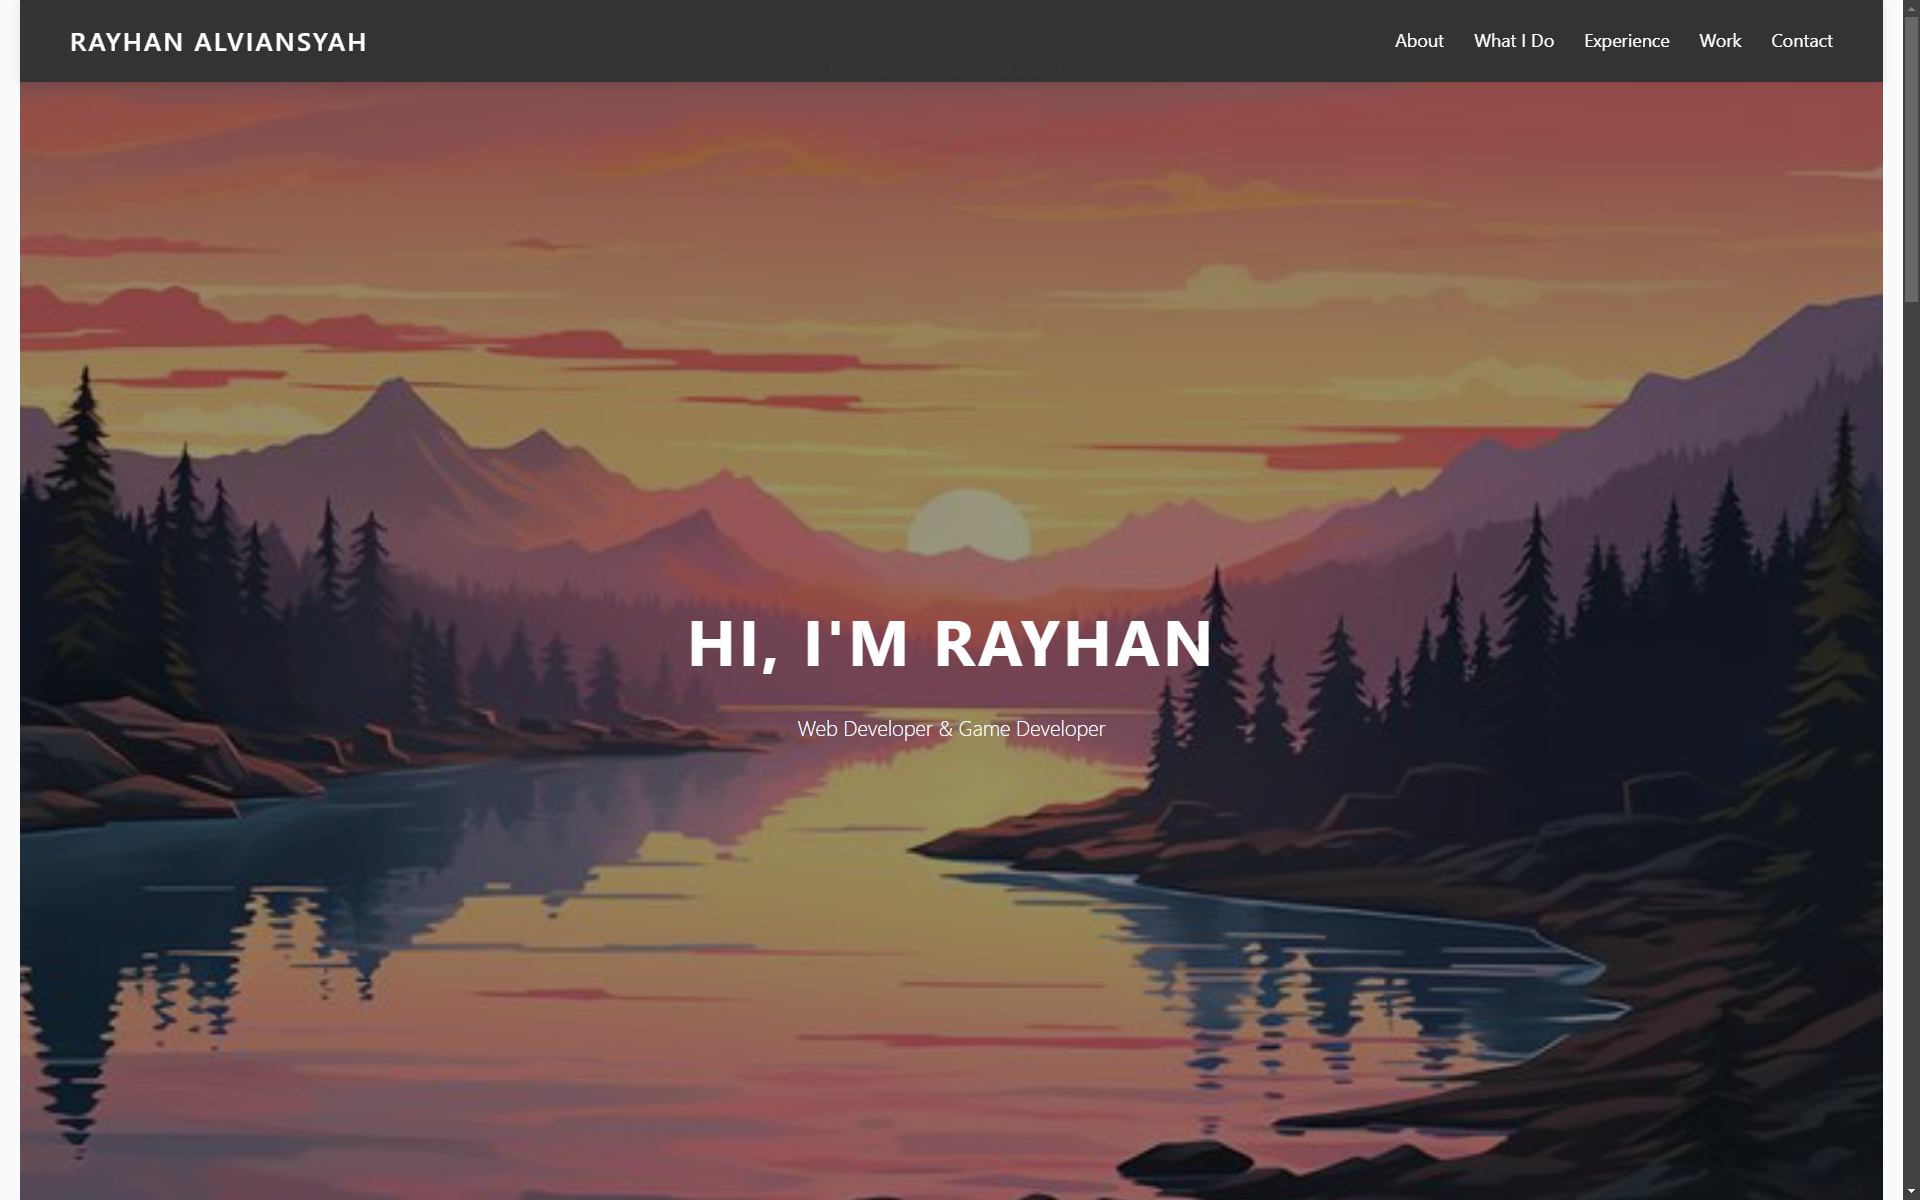Open the About navigation link
Screen dimensions: 1920x1200
click(x=1418, y=41)
